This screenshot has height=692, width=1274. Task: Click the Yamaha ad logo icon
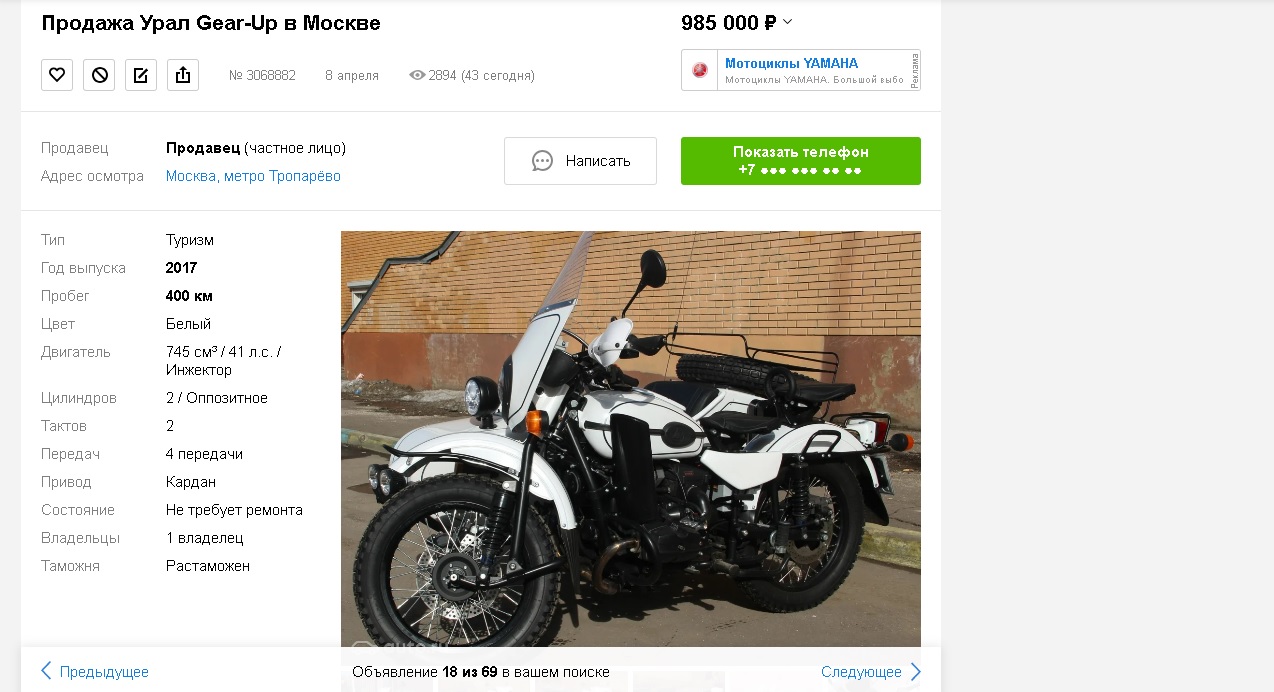700,70
